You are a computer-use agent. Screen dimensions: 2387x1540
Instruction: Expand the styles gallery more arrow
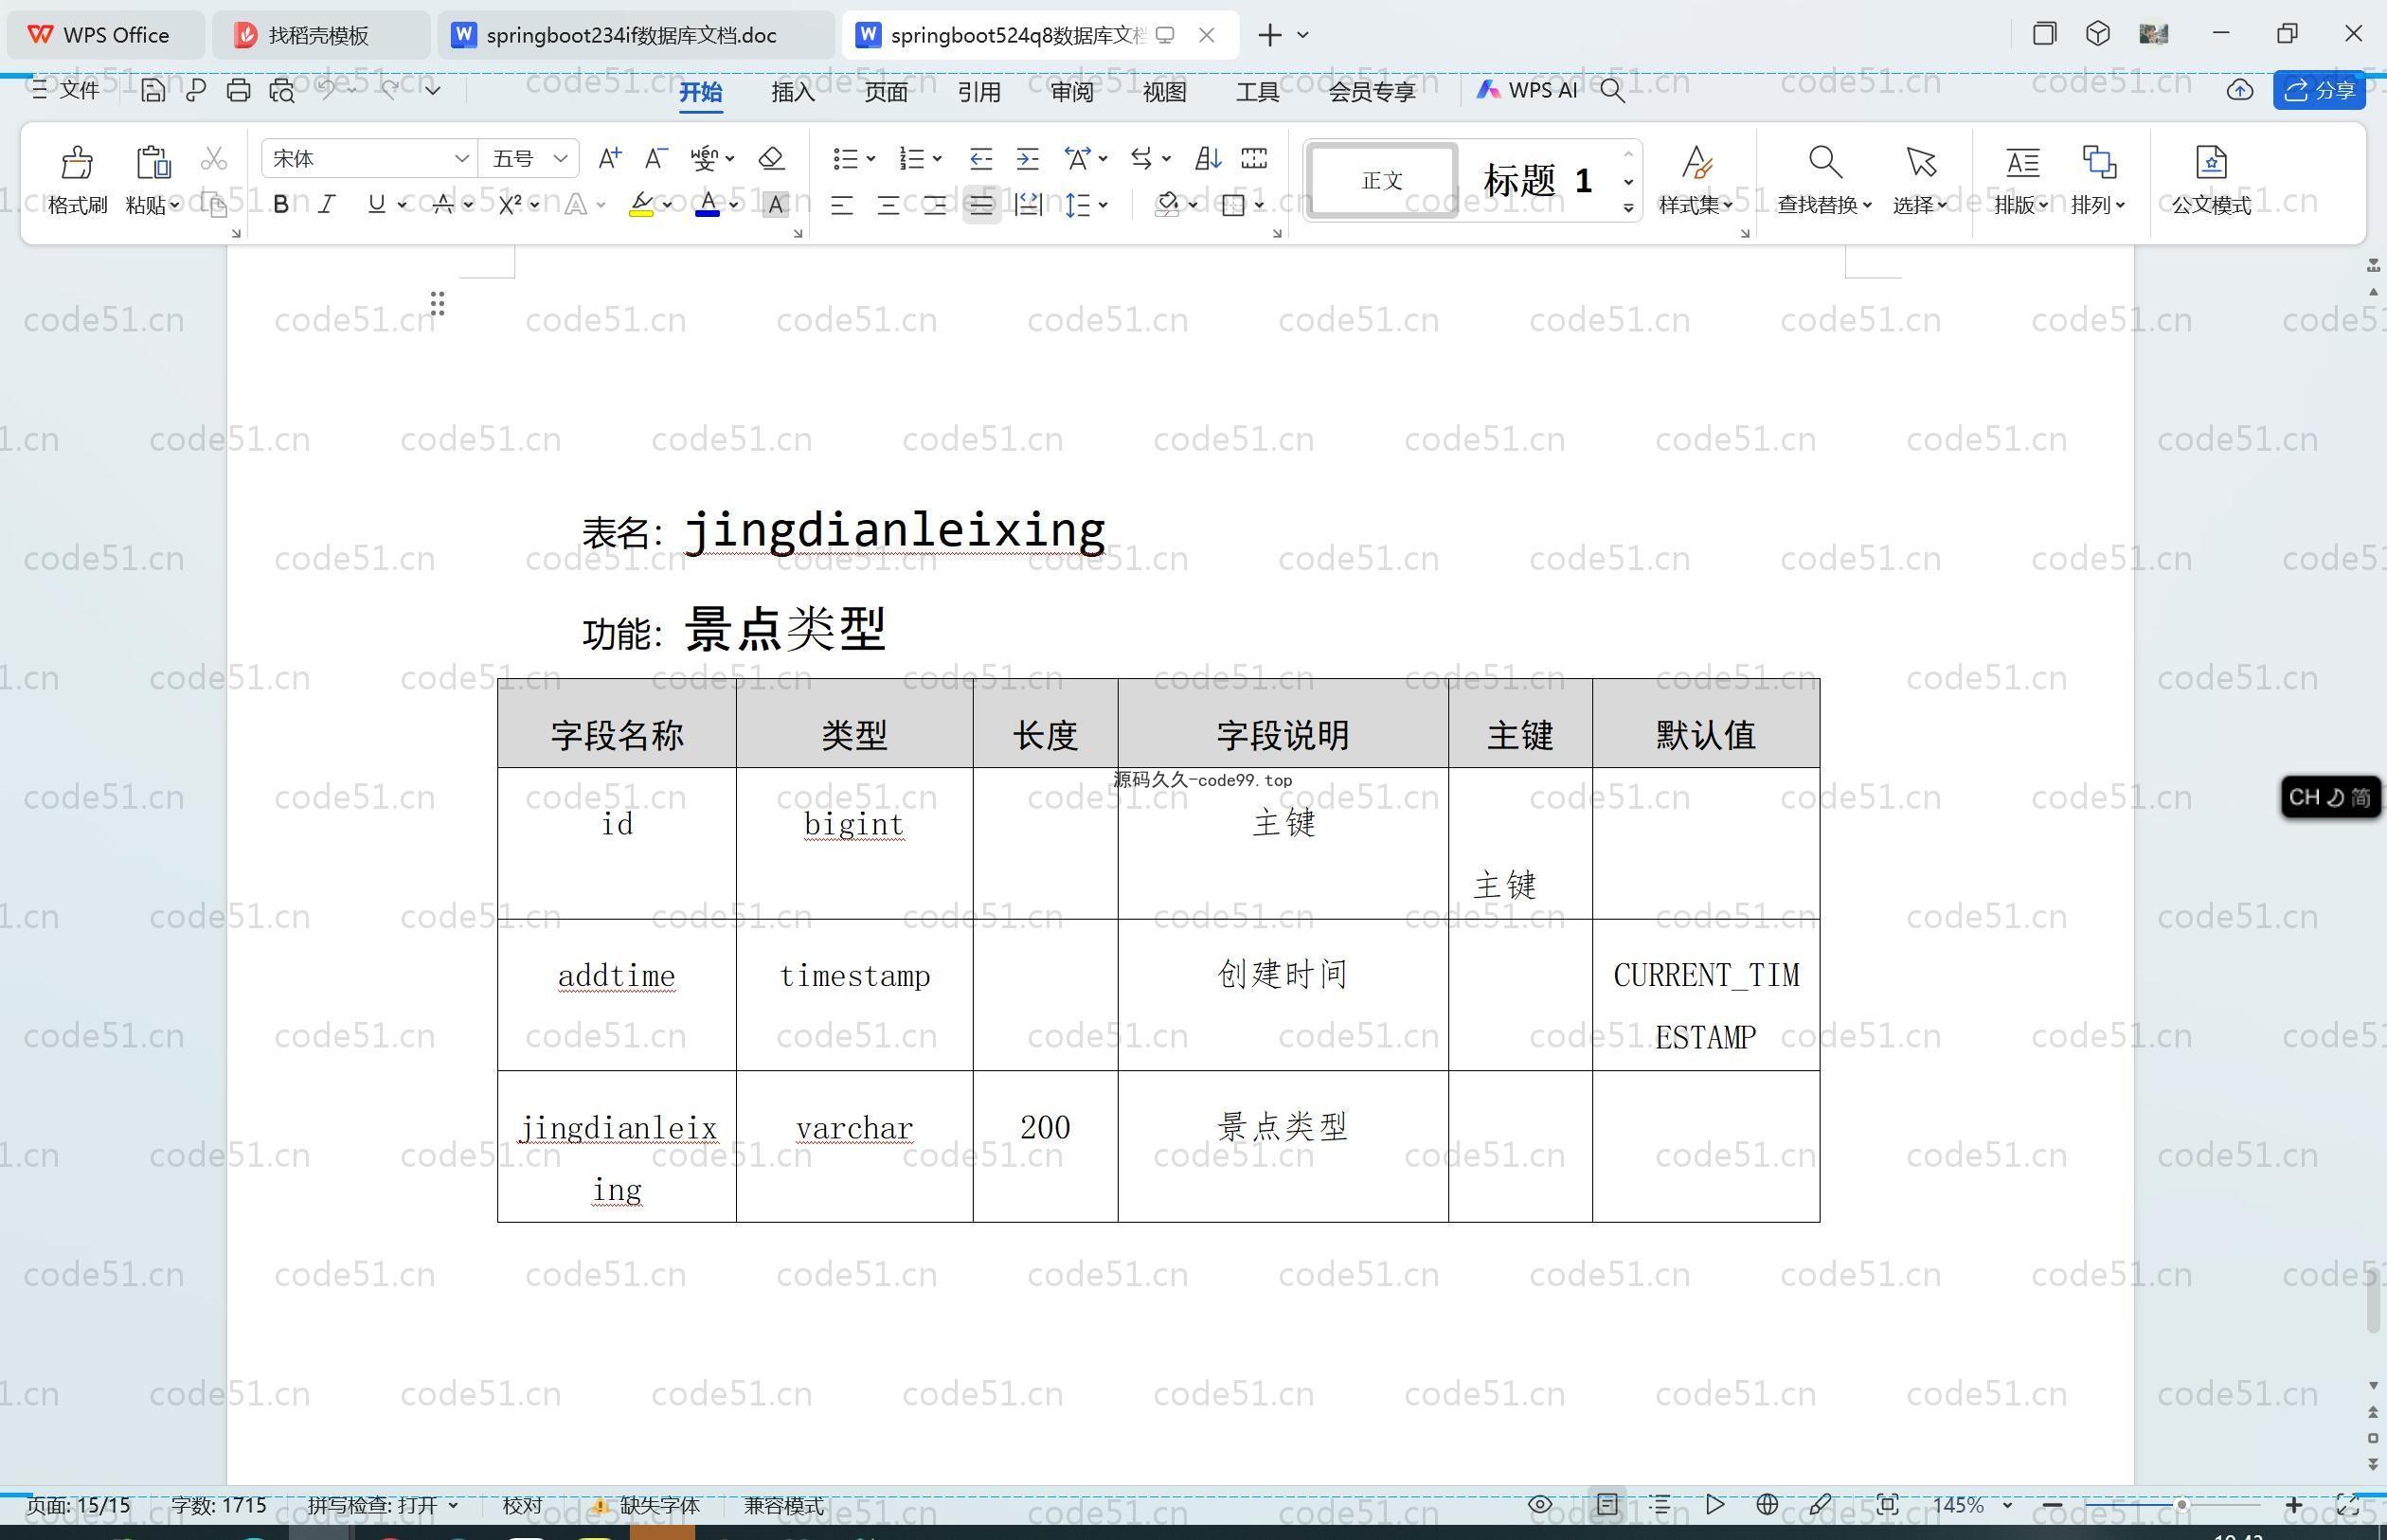[1629, 208]
